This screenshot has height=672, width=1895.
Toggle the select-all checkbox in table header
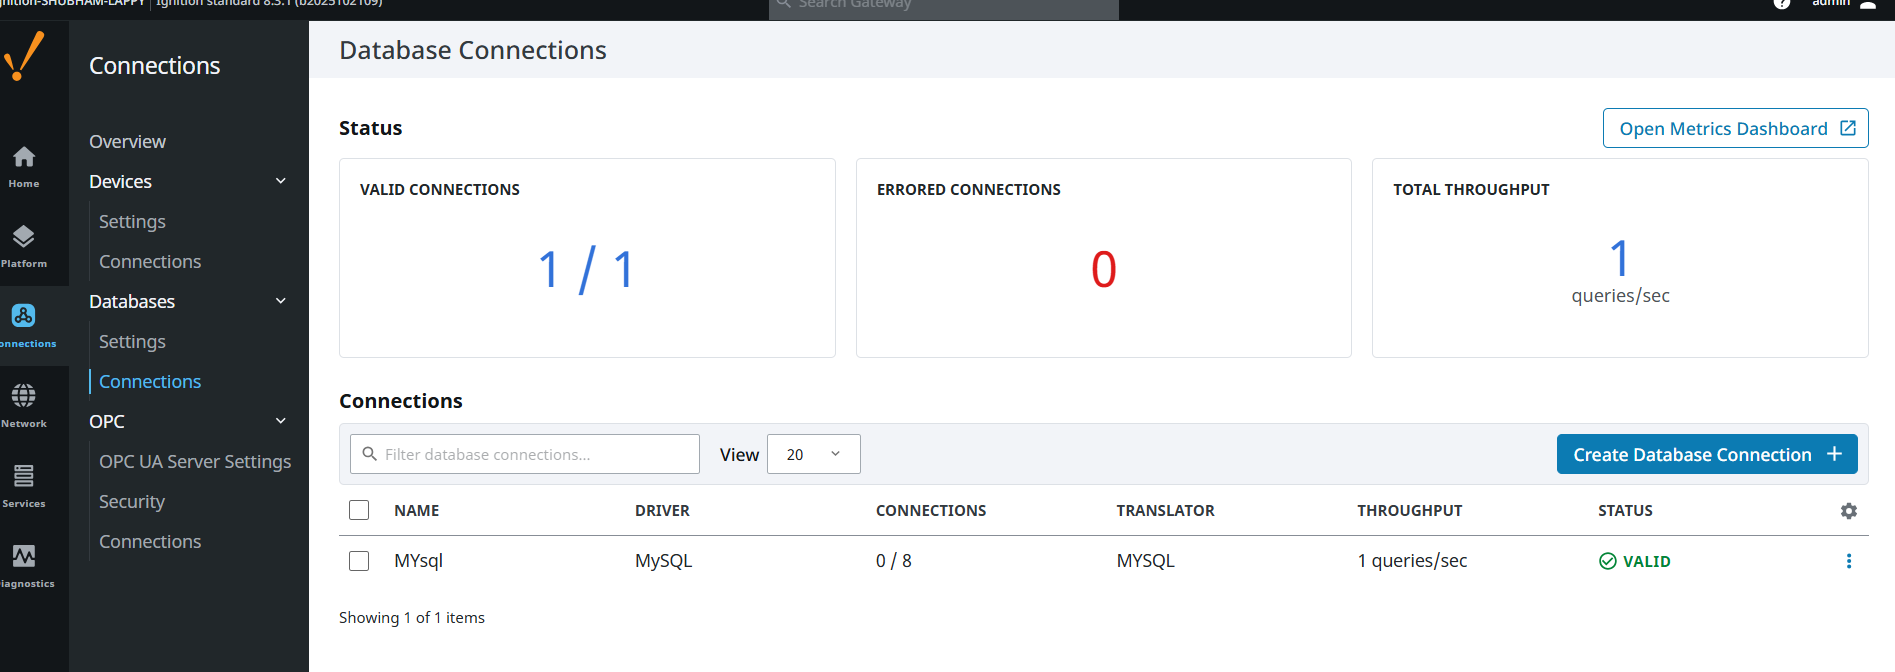coord(359,511)
